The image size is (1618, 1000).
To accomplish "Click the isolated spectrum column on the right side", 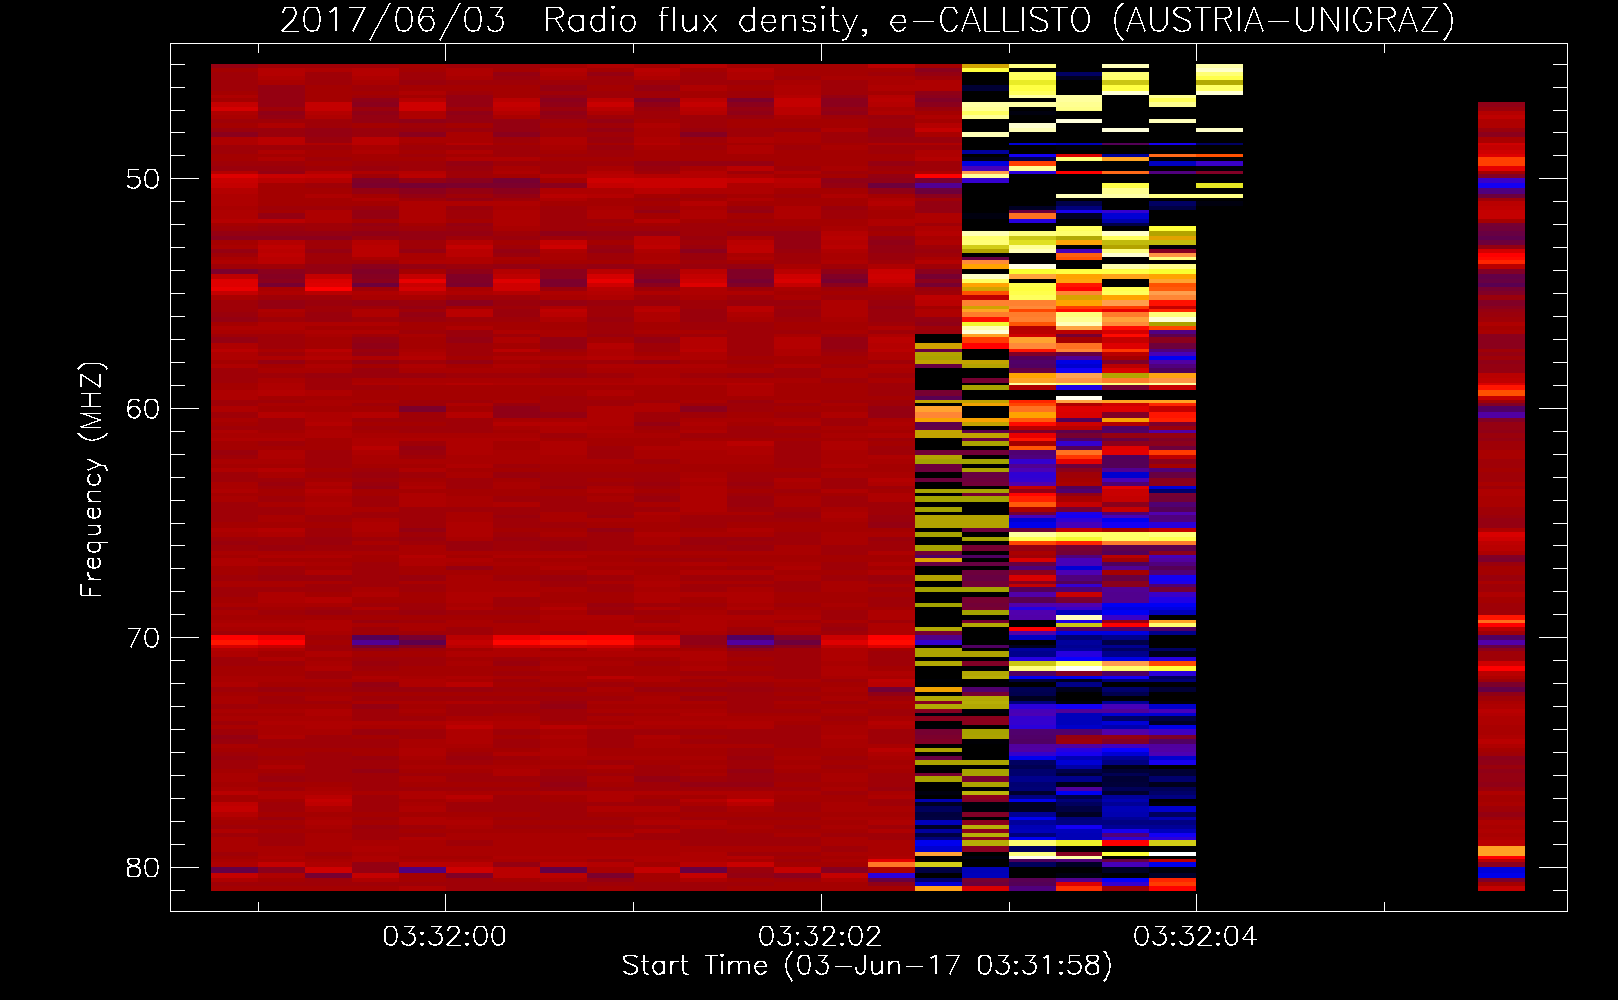I will pos(1501,496).
